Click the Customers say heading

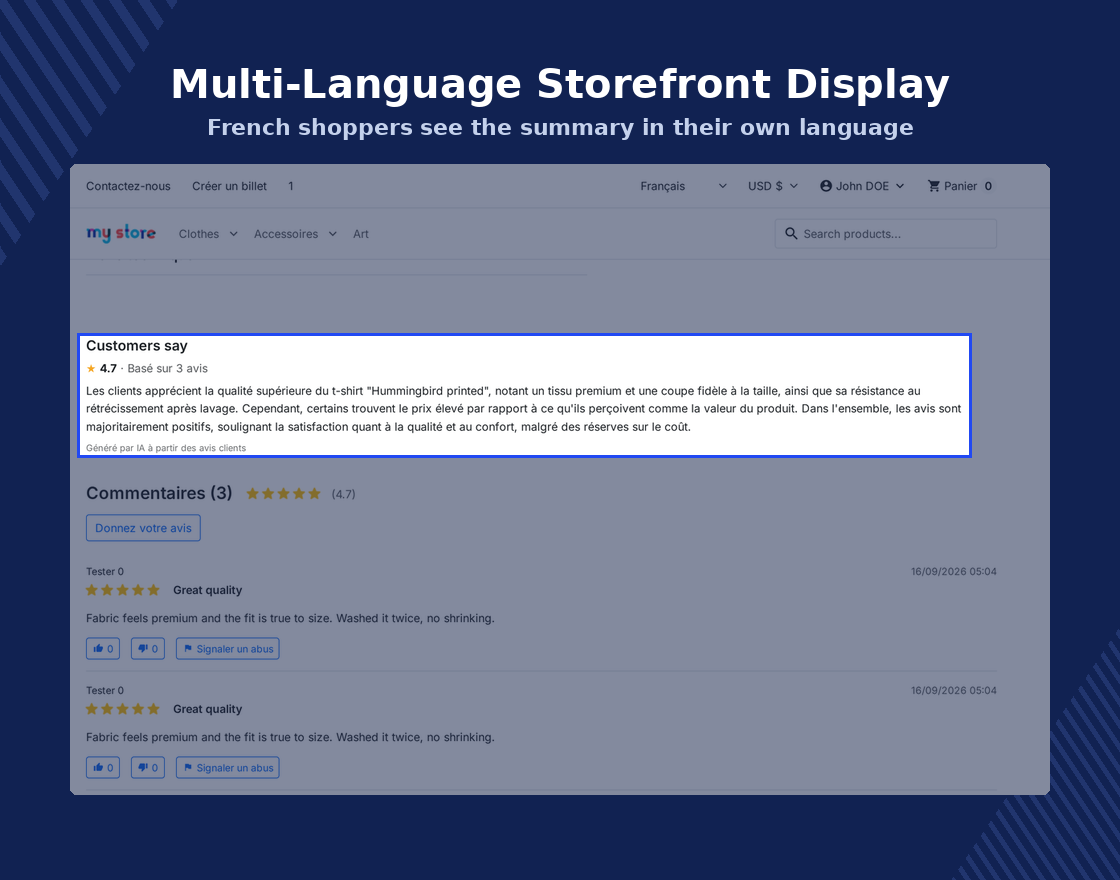137,346
